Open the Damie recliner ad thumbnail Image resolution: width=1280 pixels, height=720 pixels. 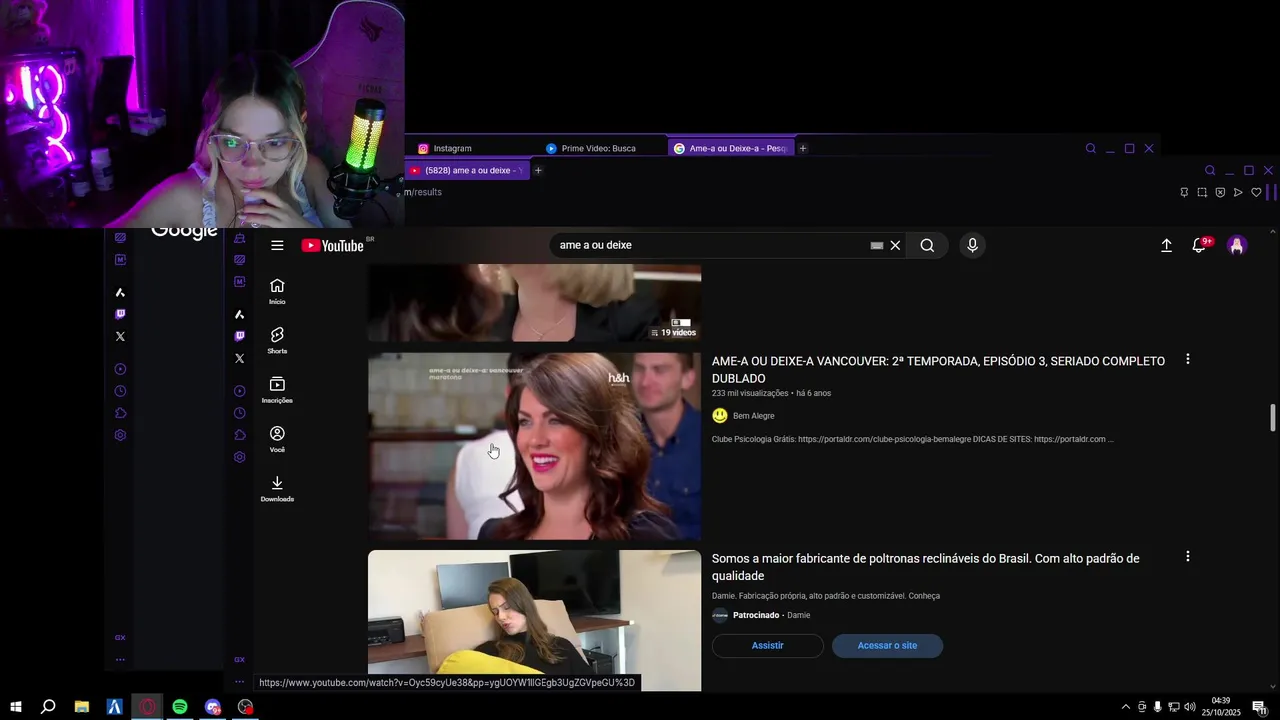point(534,620)
